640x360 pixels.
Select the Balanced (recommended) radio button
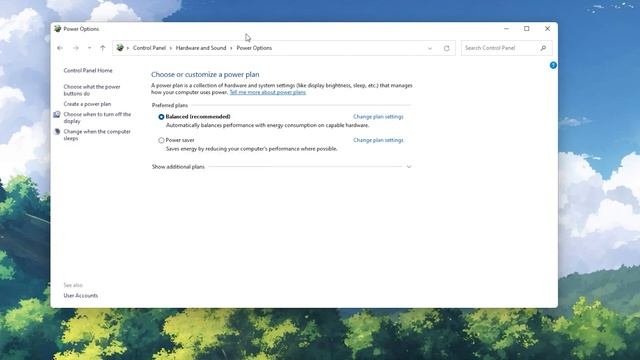(161, 117)
